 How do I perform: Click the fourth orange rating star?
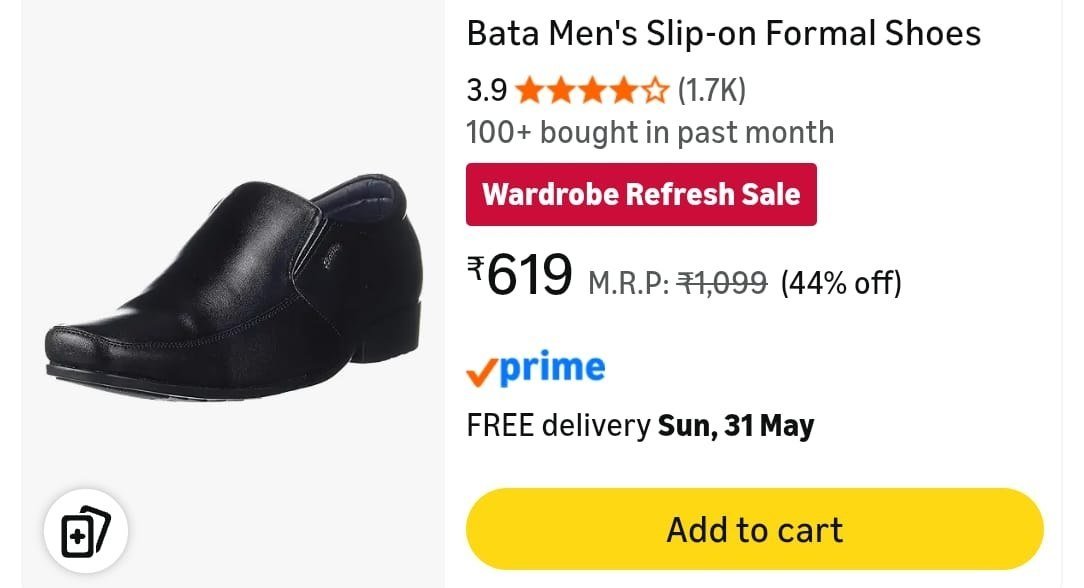pos(624,91)
